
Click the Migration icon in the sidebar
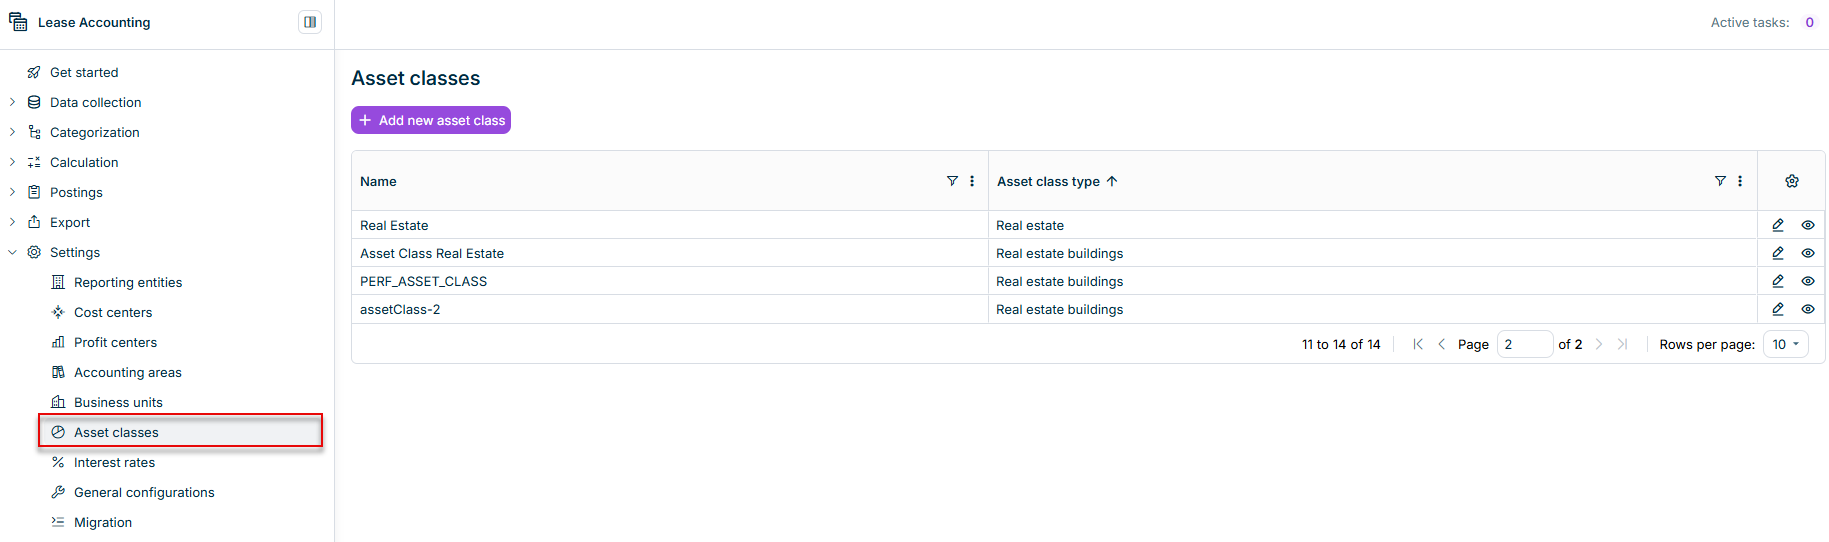click(x=58, y=522)
